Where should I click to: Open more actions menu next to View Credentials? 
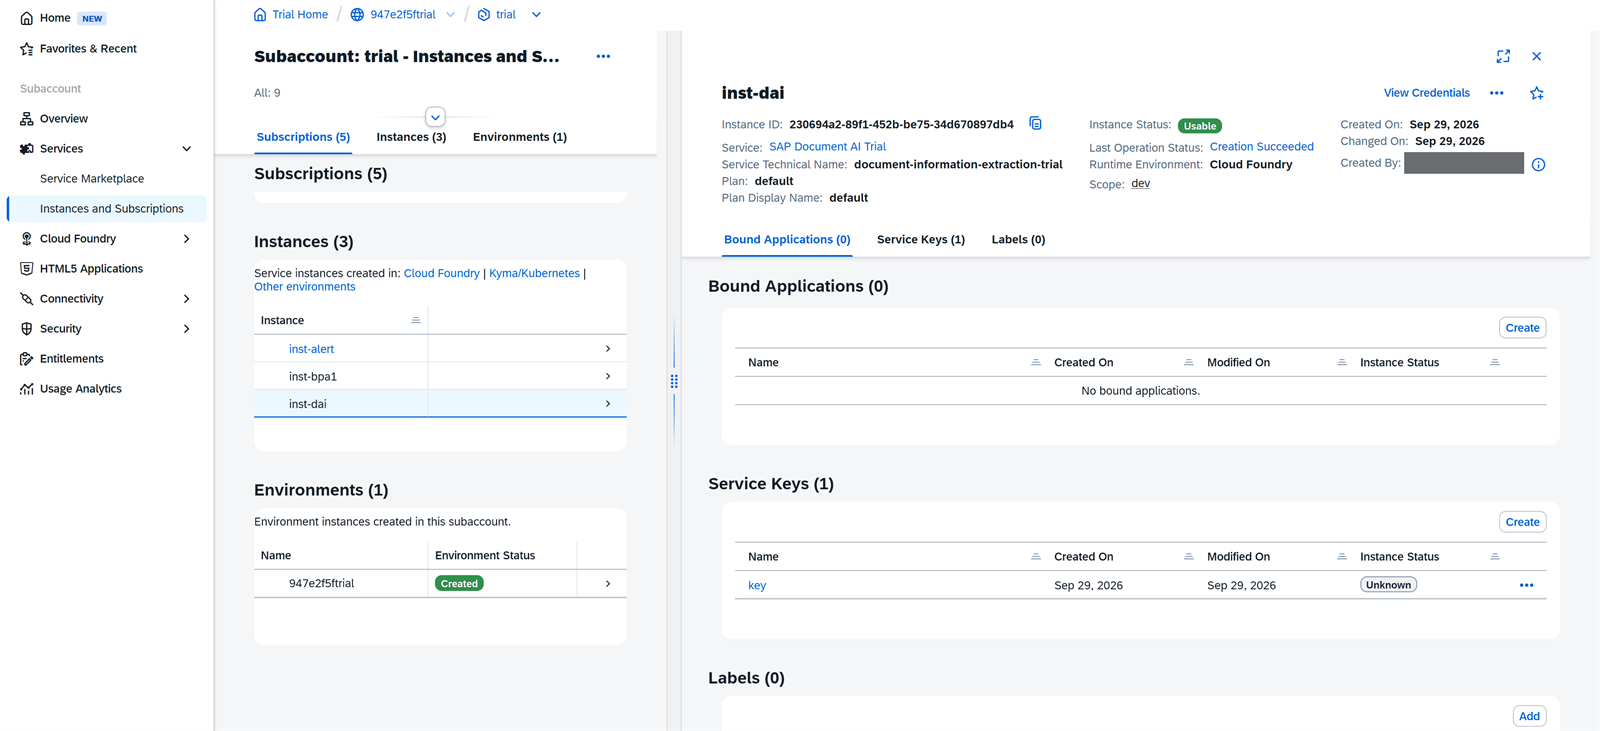(x=1497, y=93)
